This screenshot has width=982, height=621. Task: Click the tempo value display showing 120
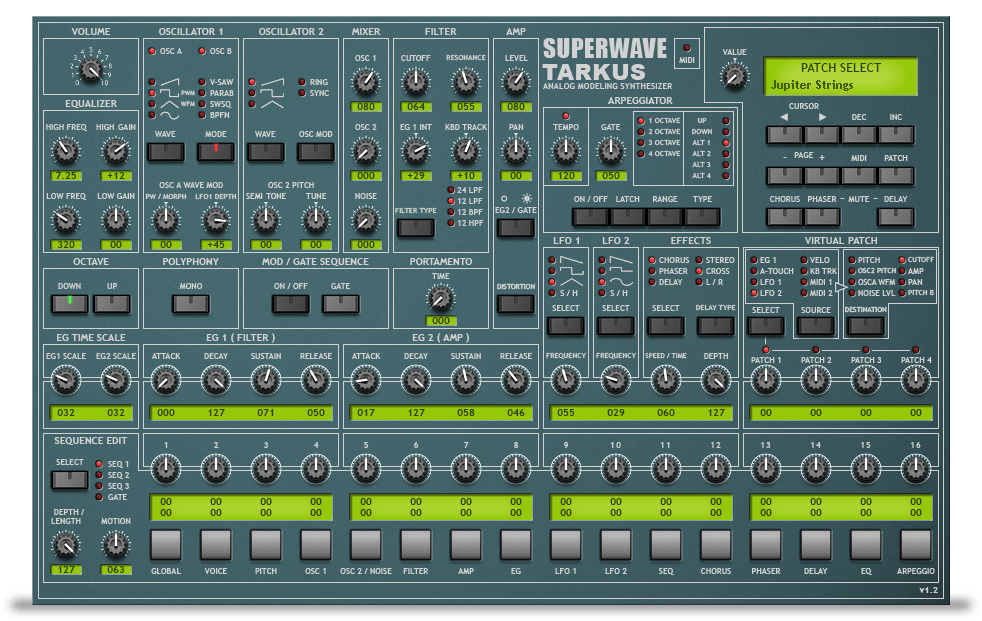[x=565, y=176]
